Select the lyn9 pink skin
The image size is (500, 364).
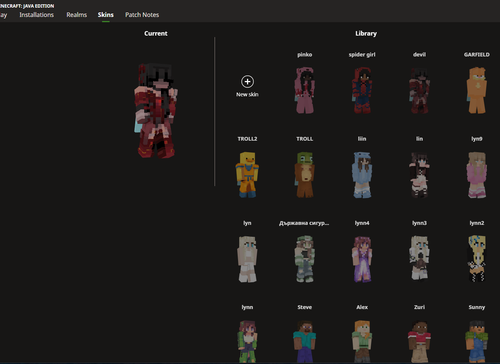tap(477, 175)
